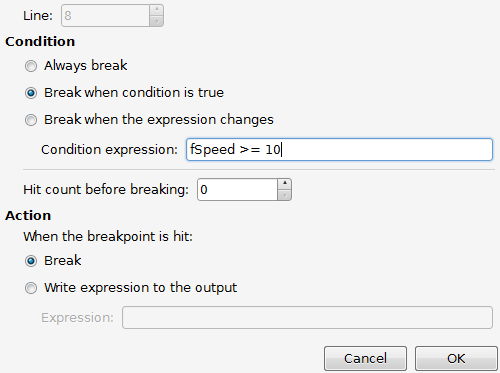
Task: Click the Condition expression label
Action: click(109, 150)
